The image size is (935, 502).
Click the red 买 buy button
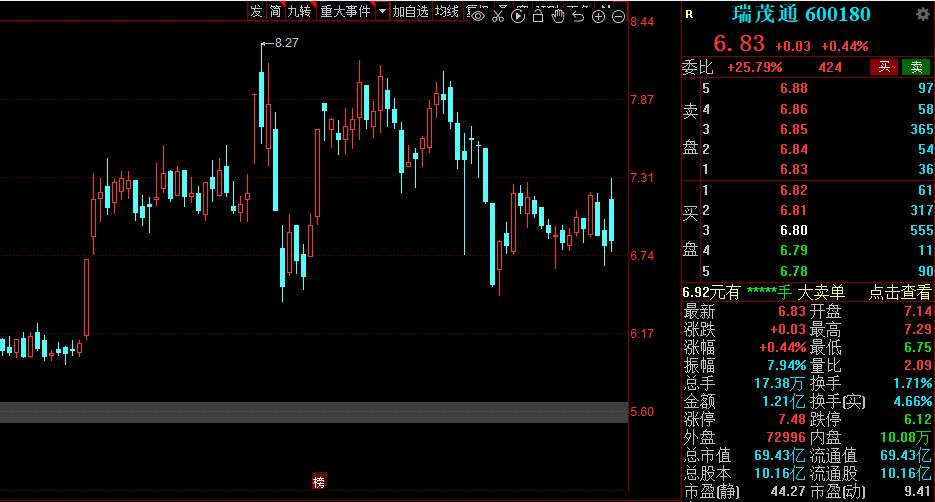coord(884,67)
